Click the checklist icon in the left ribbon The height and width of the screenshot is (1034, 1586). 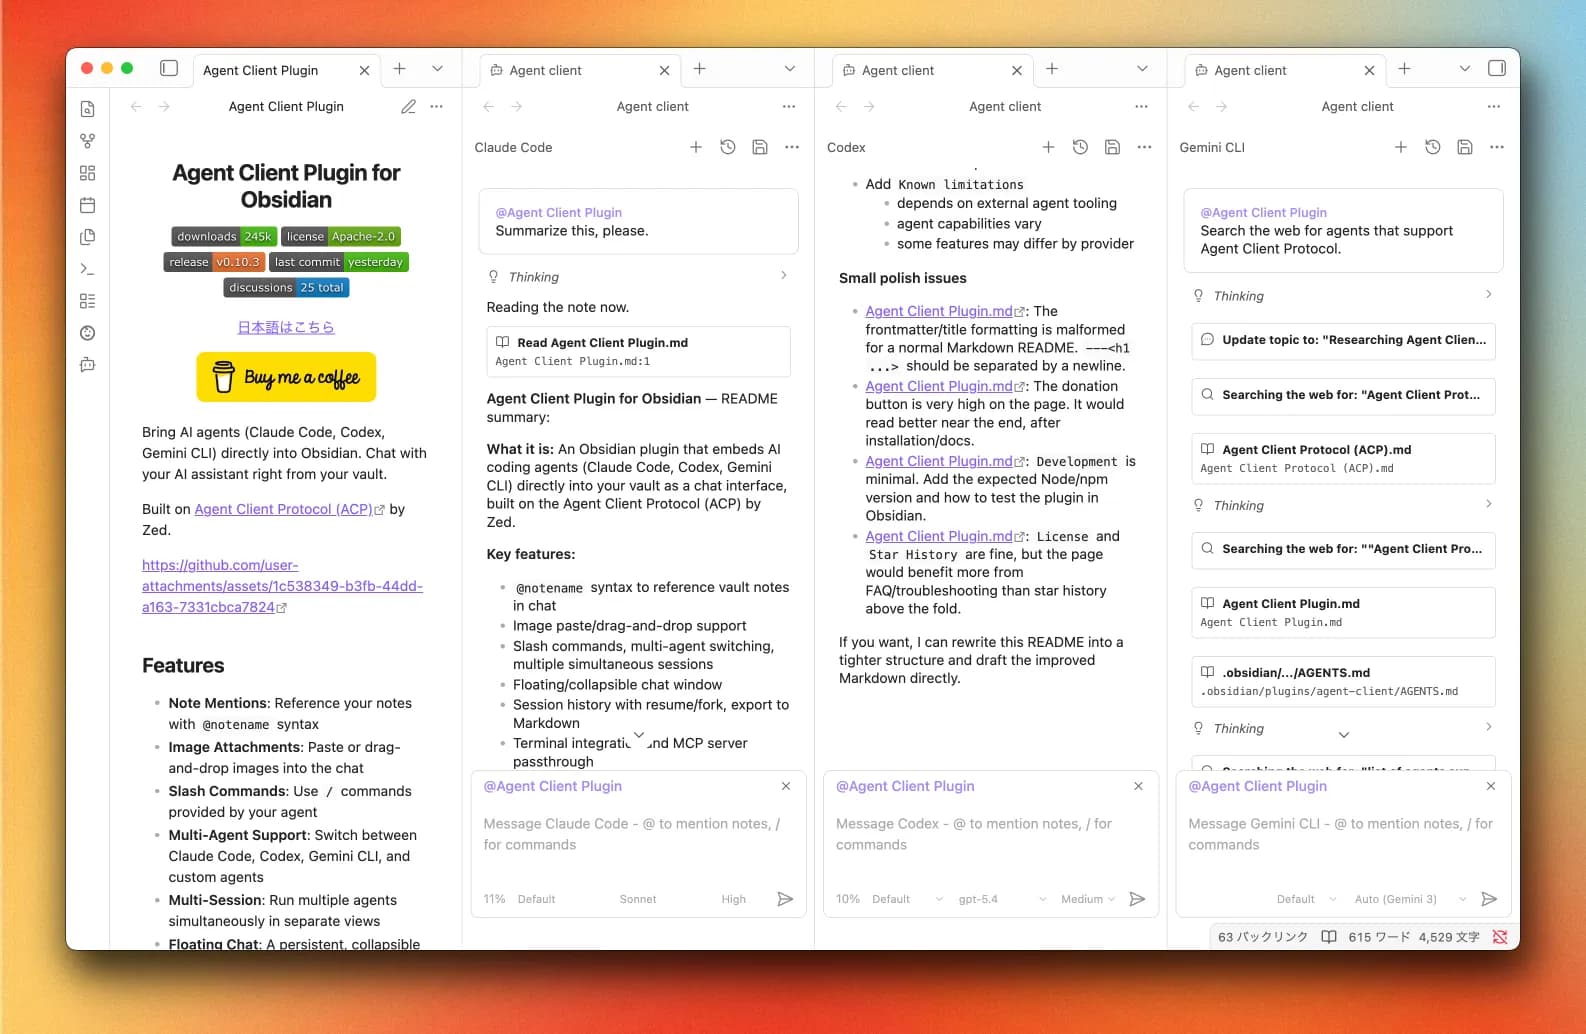tap(88, 301)
